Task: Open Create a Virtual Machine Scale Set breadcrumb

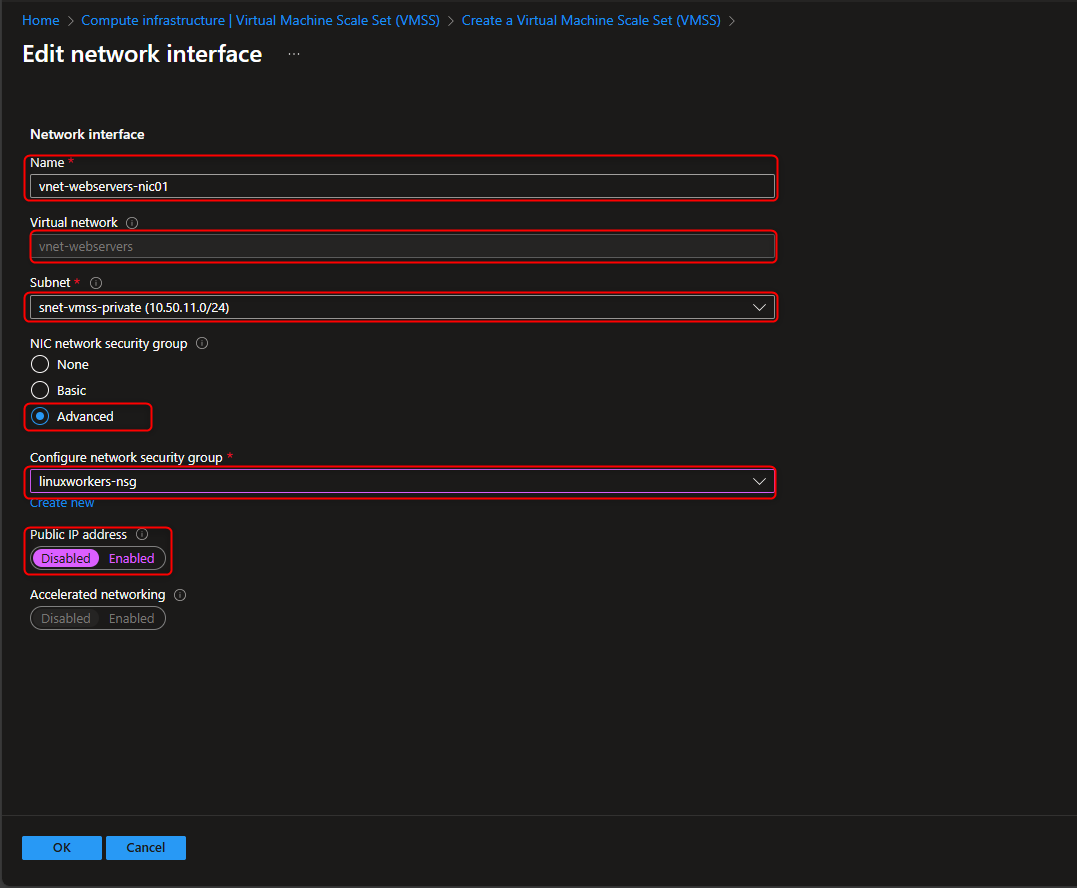Action: [590, 19]
